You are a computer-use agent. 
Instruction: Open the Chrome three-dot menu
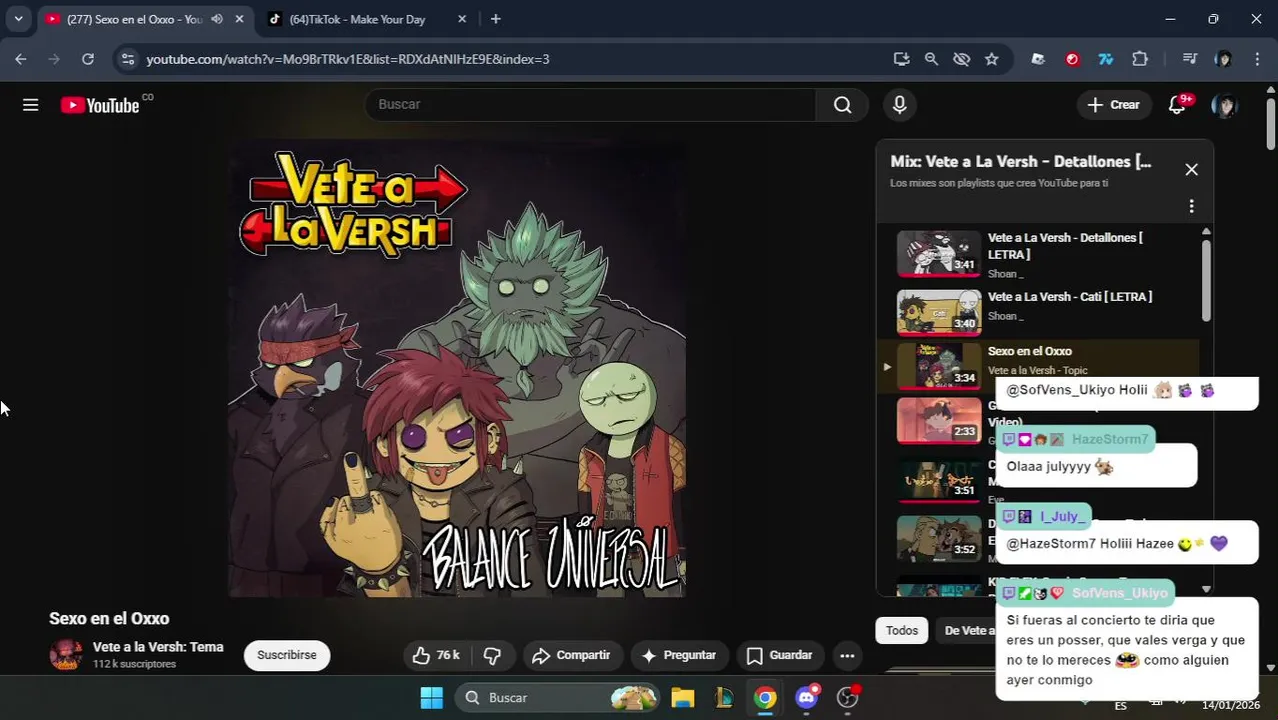pyautogui.click(x=1257, y=59)
